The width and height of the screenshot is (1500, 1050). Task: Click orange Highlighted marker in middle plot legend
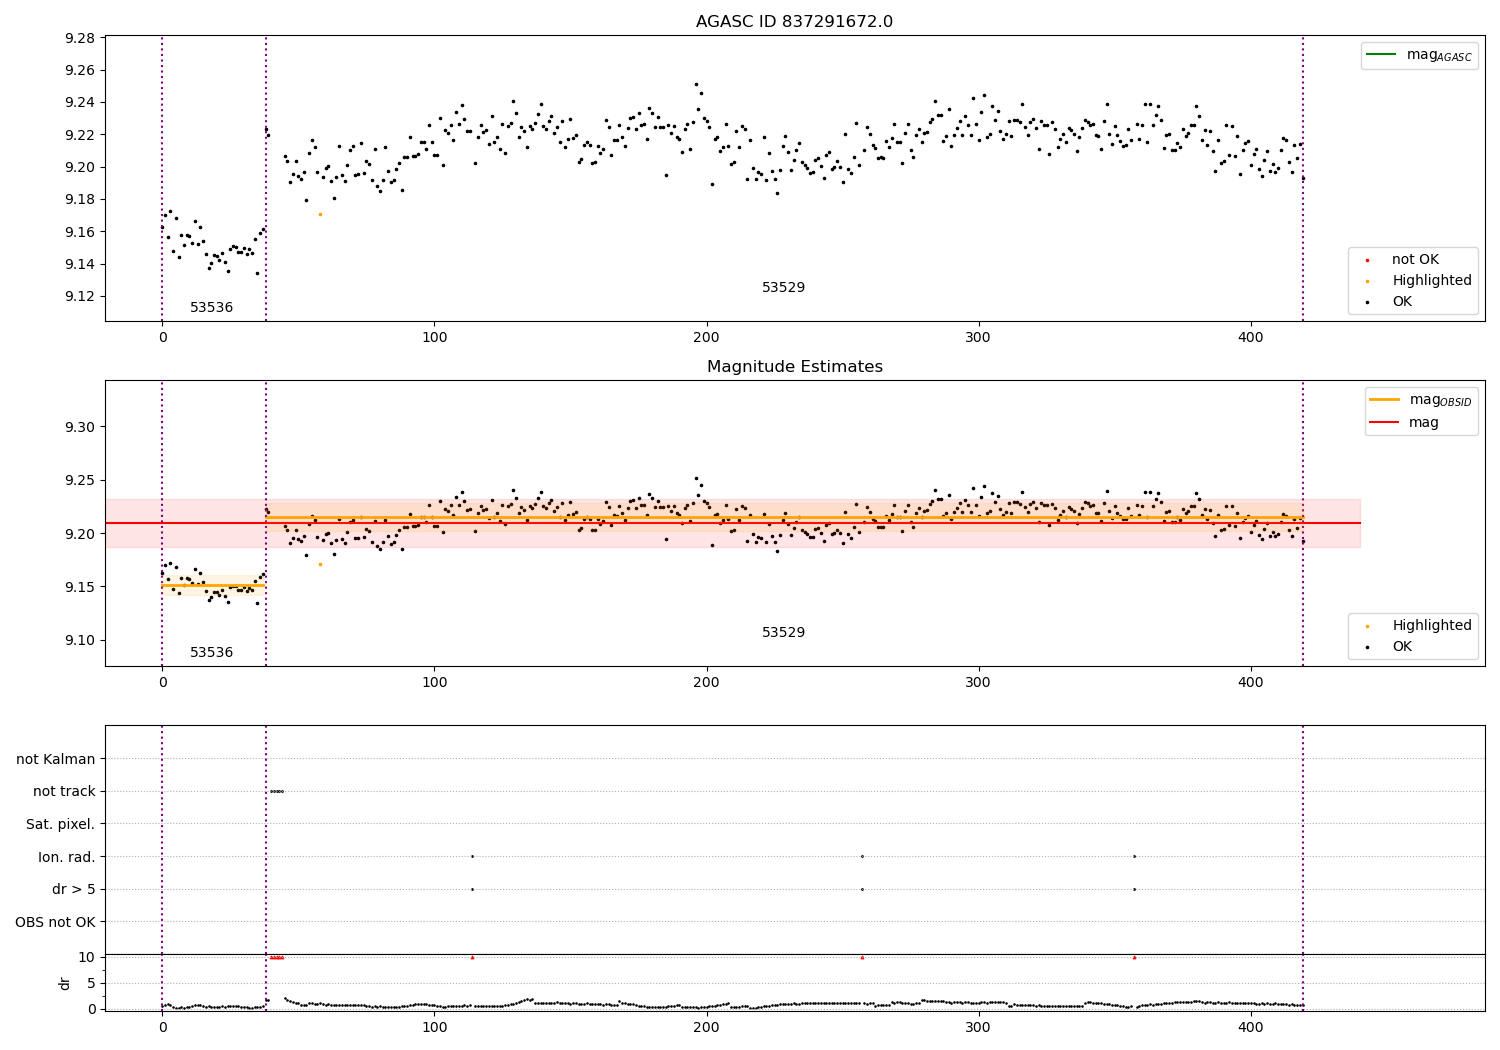click(1367, 626)
